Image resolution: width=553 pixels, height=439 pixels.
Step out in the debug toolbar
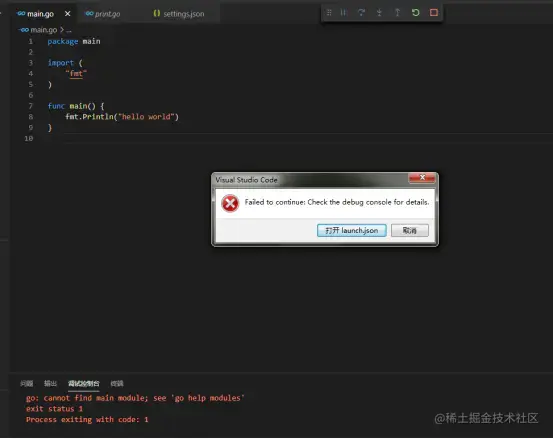[397, 13]
